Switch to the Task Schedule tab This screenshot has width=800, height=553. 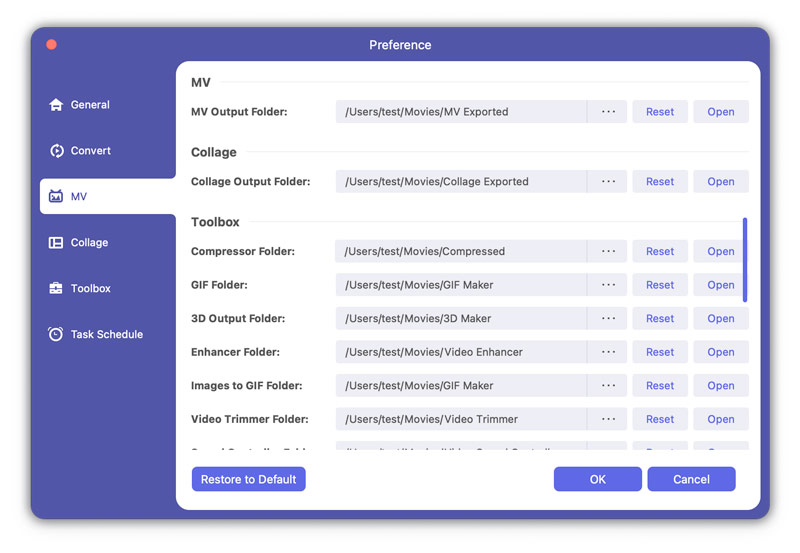pos(106,335)
